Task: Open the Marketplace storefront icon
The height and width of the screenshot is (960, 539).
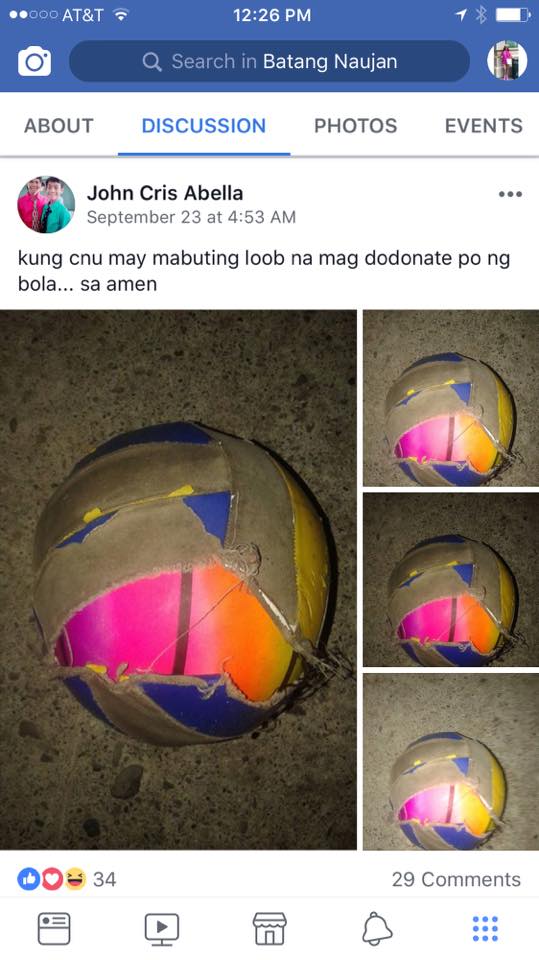Action: (x=270, y=929)
